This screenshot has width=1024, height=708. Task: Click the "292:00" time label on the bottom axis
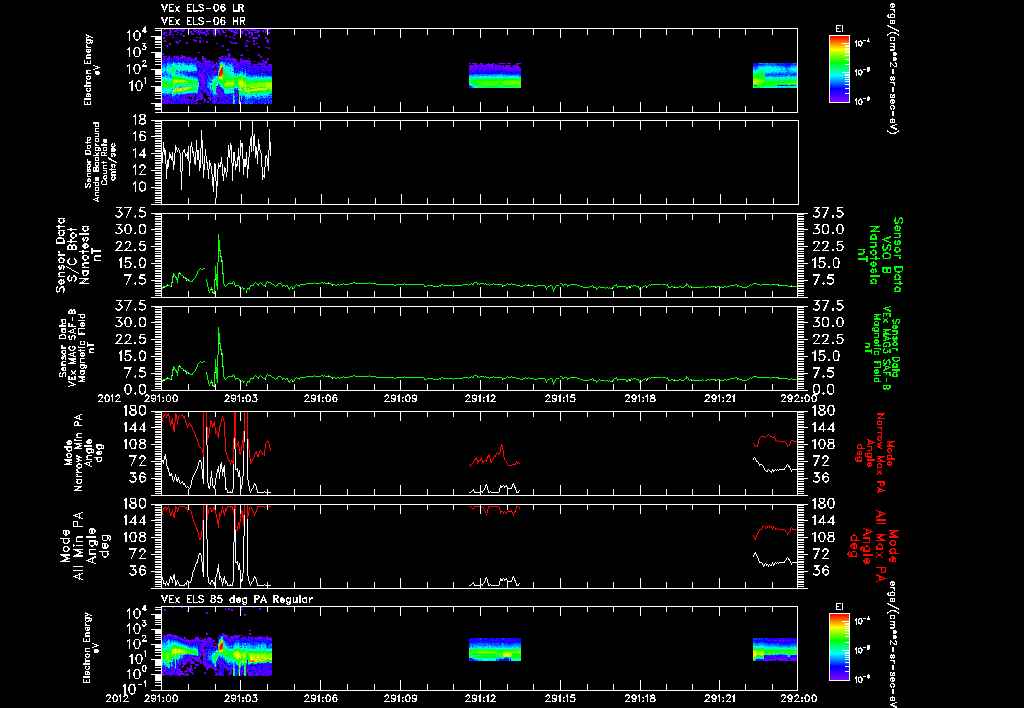pos(798,698)
